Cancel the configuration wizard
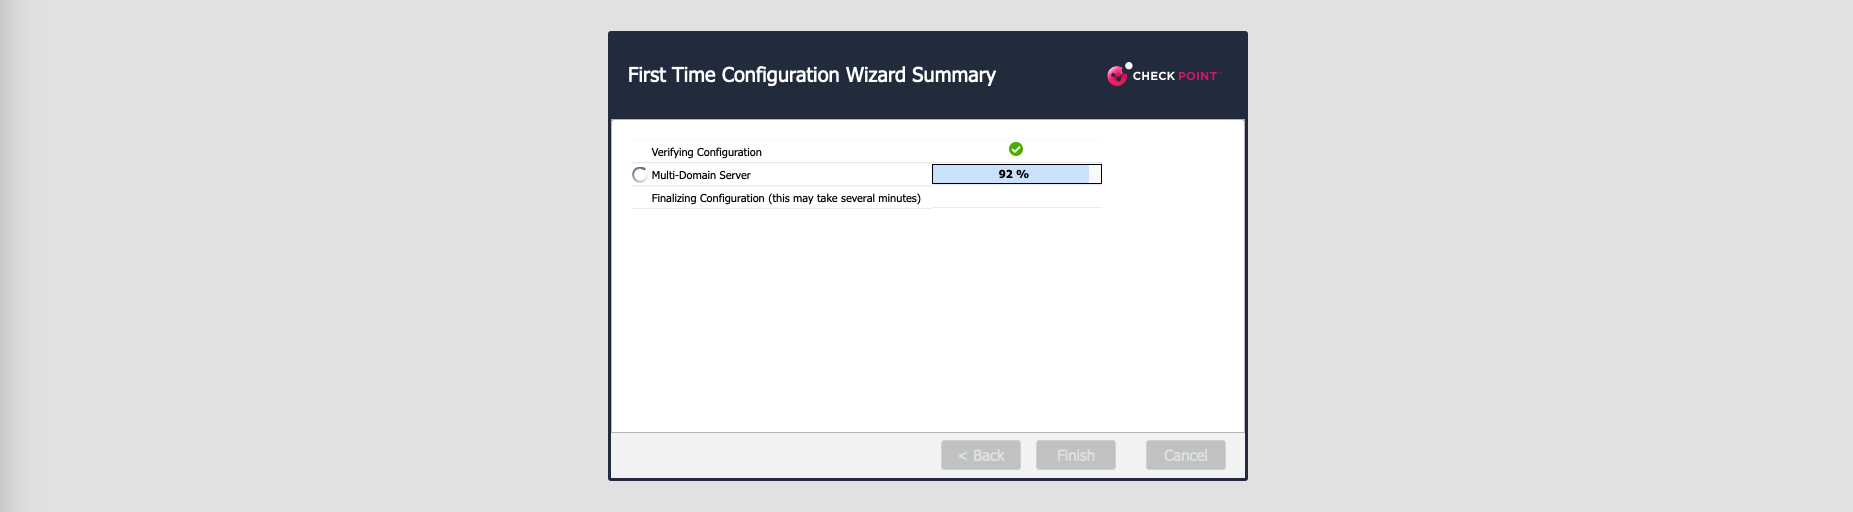The image size is (1853, 512). pos(1185,455)
